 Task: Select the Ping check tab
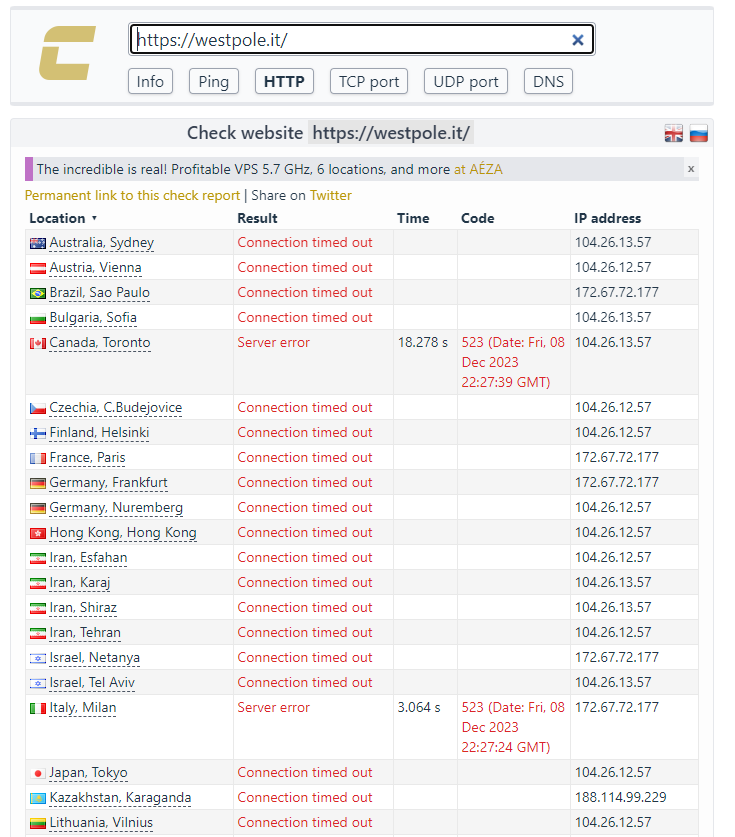click(213, 81)
